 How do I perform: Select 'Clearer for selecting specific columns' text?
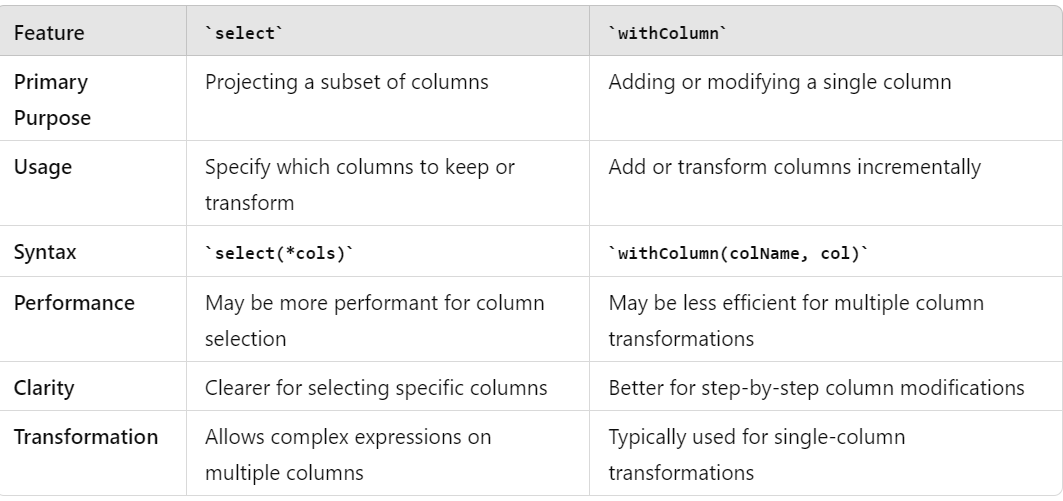pos(376,388)
